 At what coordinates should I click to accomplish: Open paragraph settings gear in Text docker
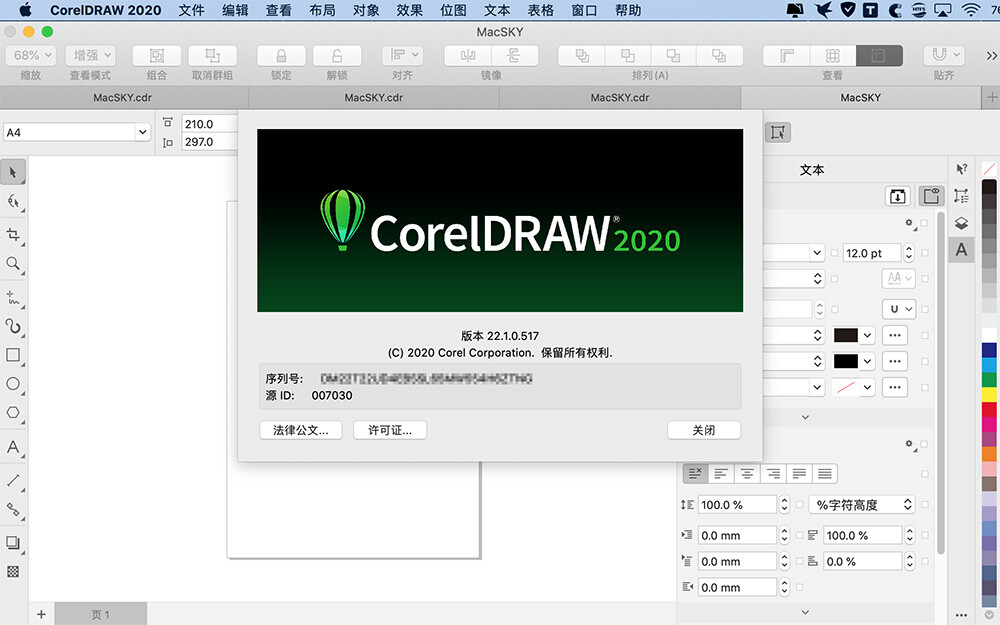(910, 444)
